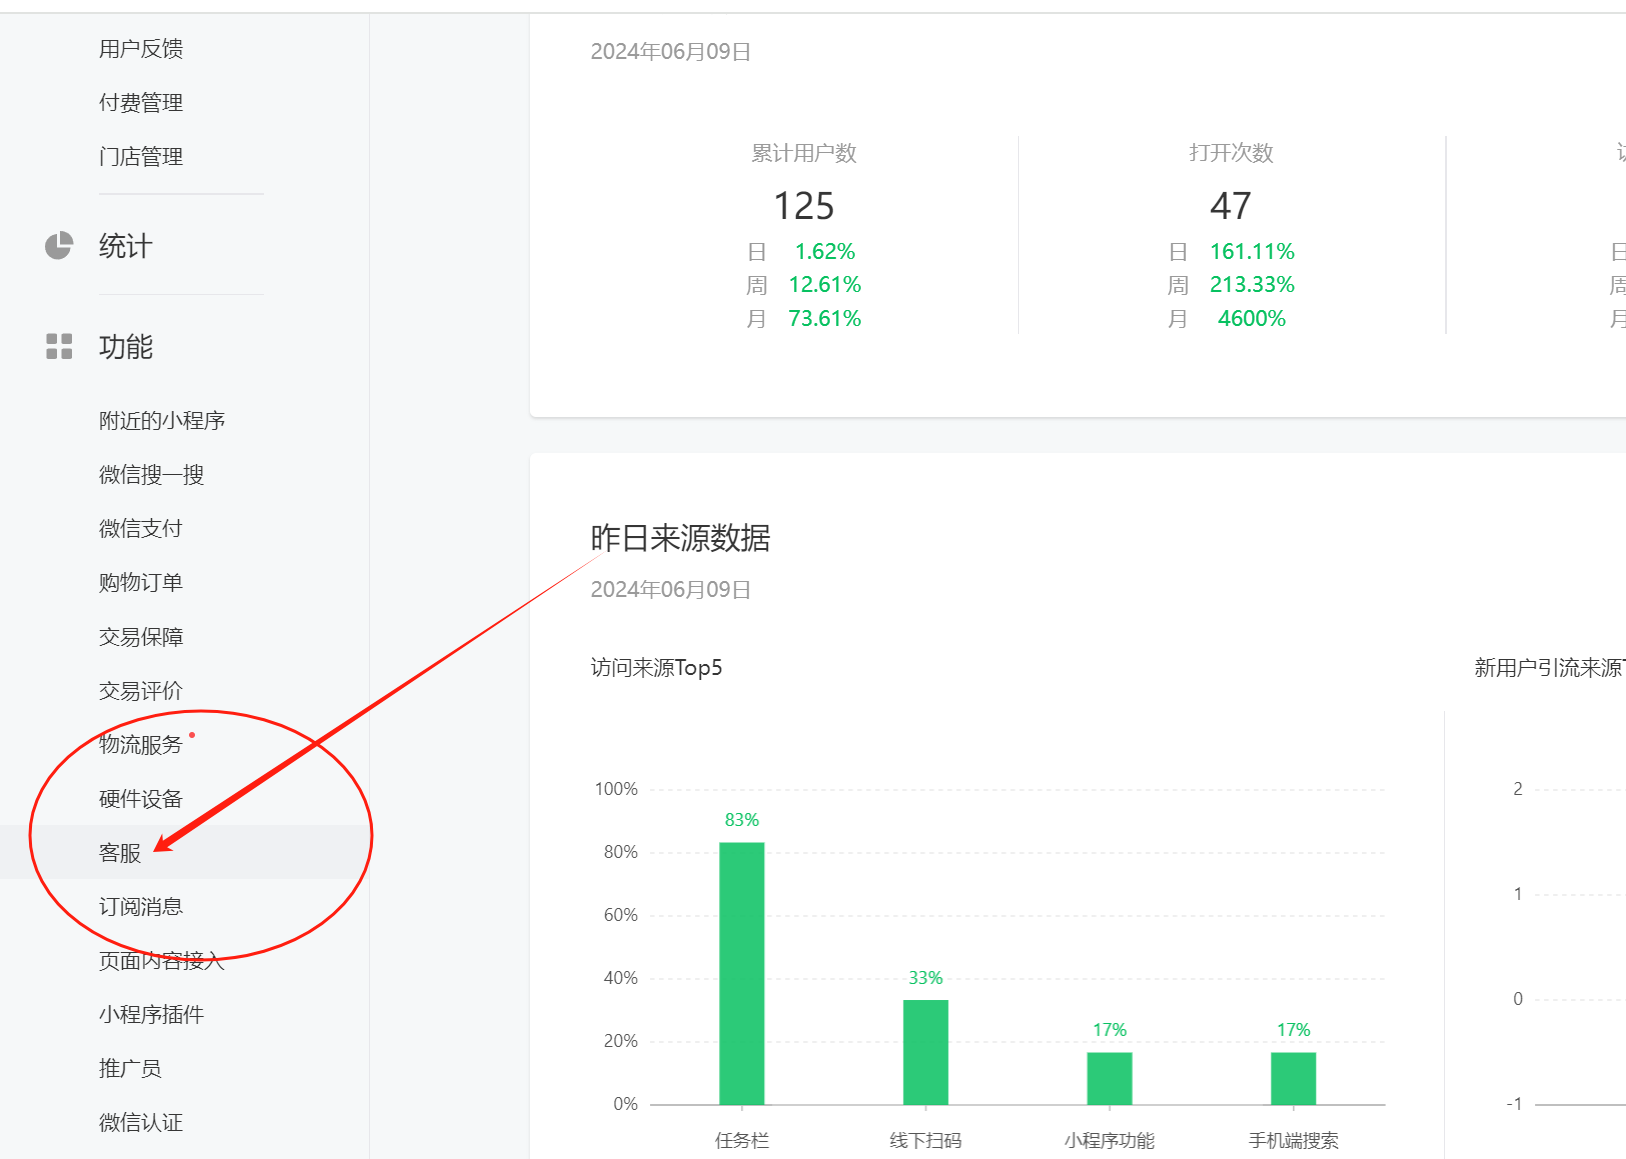Image resolution: width=1626 pixels, height=1159 pixels.
Task: Select 付费管理 from the sidebar
Action: (x=141, y=103)
